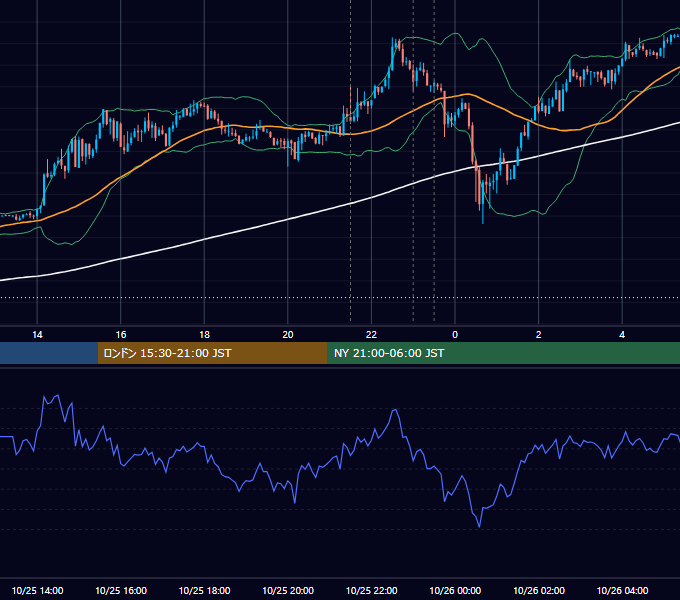Screen dimensions: 680x600
Task: Click hour label 18 on price chart axis
Action: coord(204,335)
